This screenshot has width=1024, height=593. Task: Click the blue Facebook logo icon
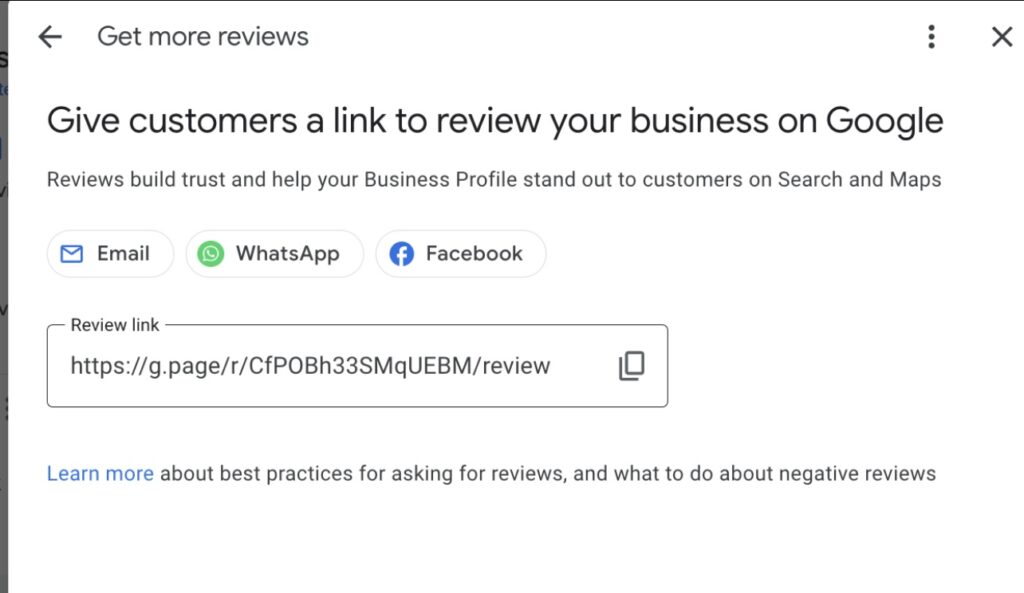point(401,254)
